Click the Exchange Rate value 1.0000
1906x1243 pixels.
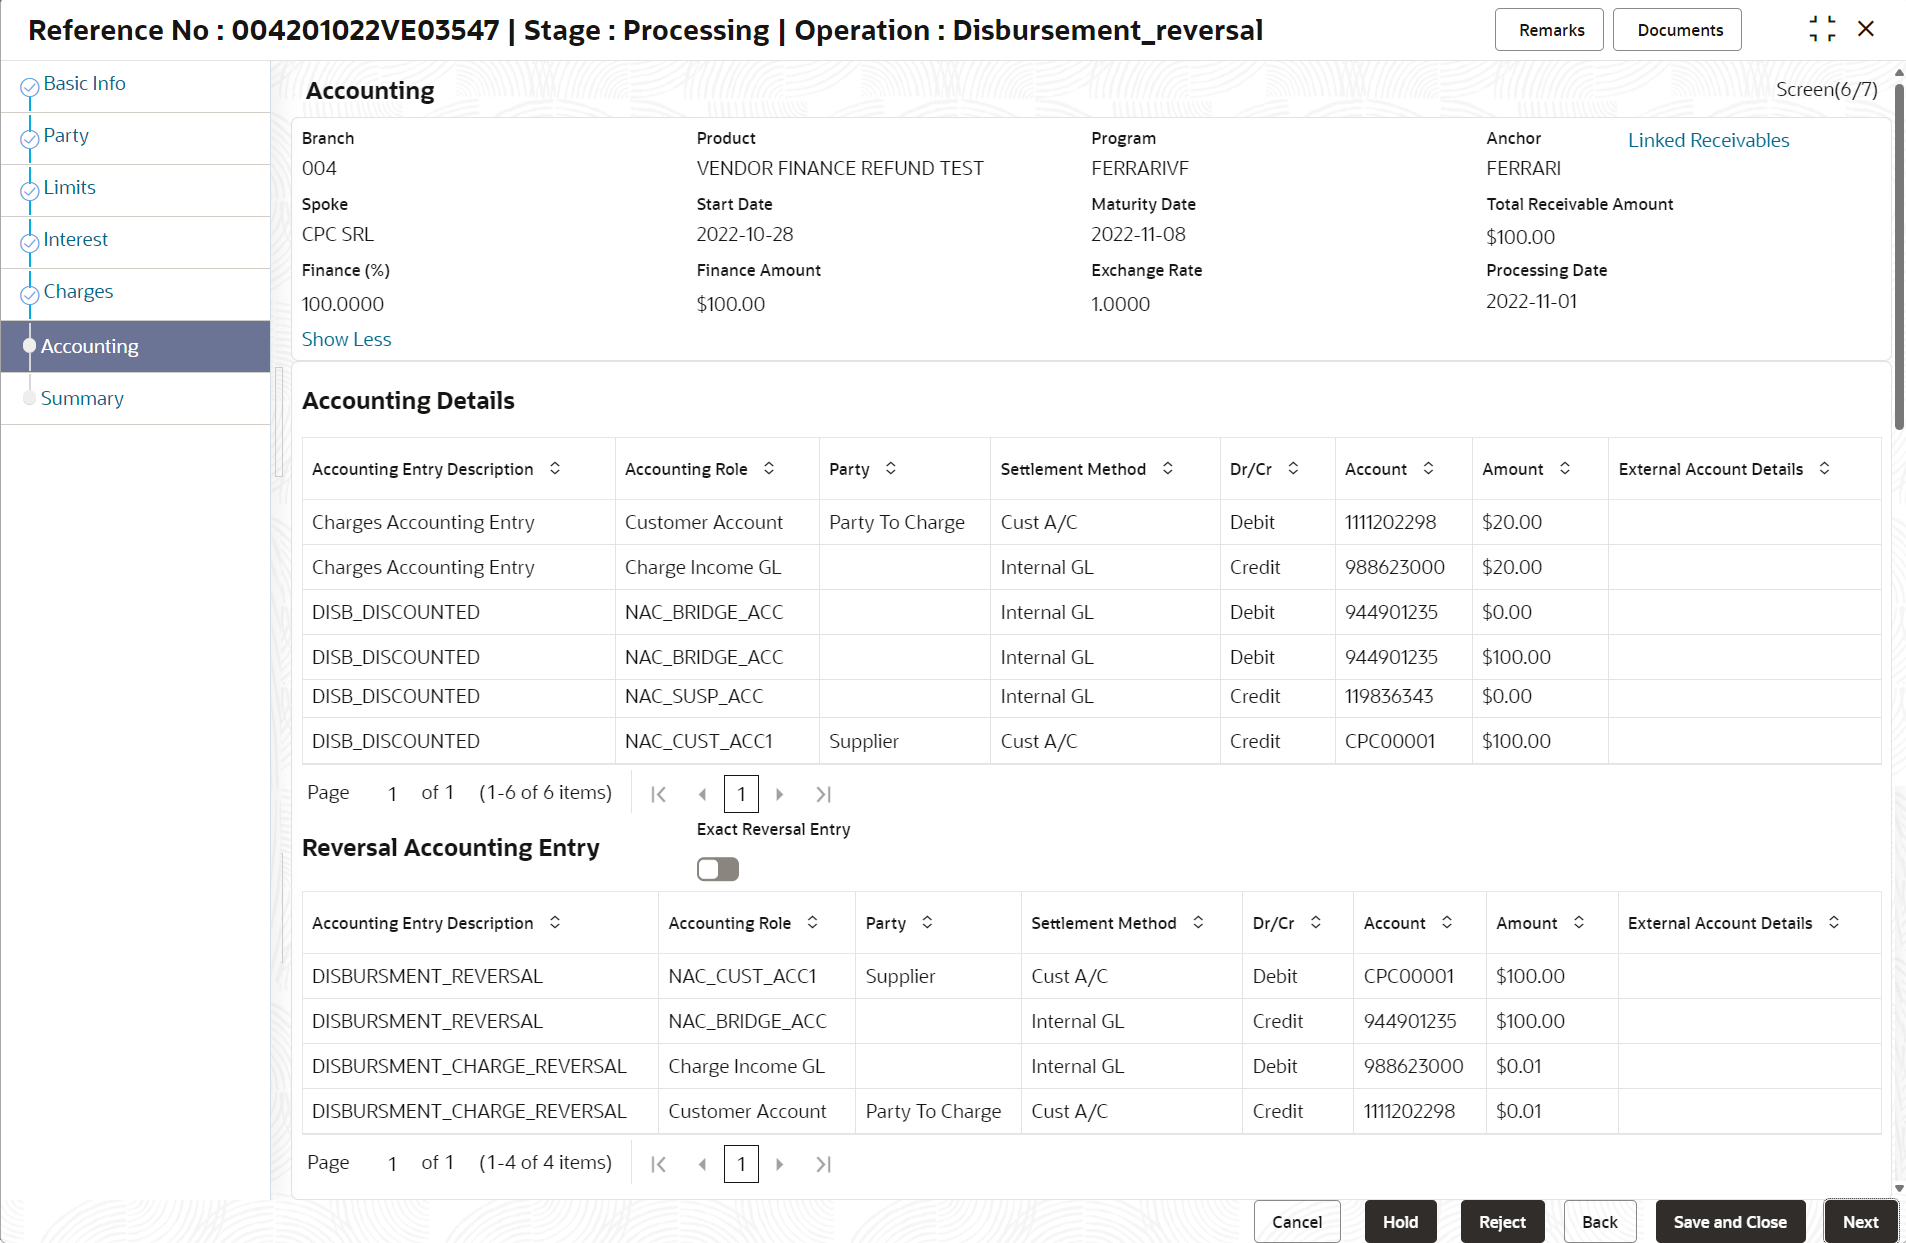tap(1121, 304)
